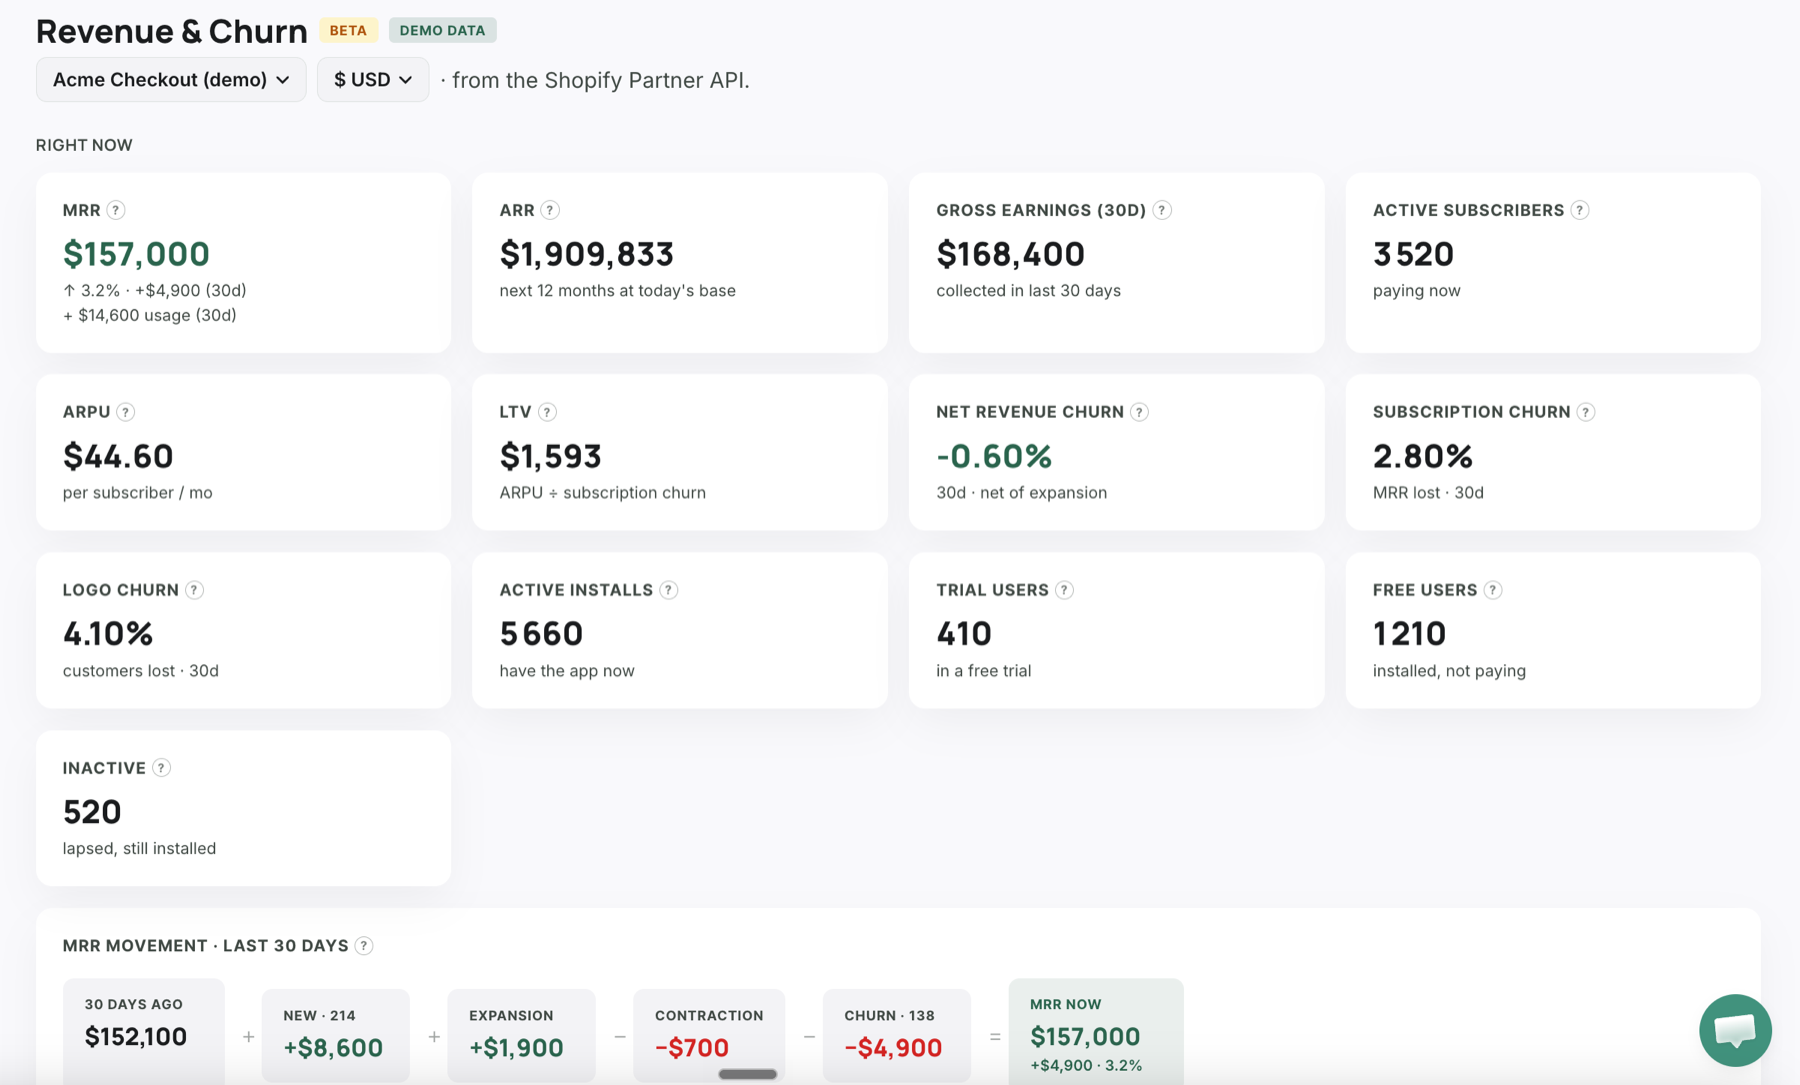Viewport: 1800px width, 1085px height.
Task: Show help for Free Users
Action: [1493, 590]
